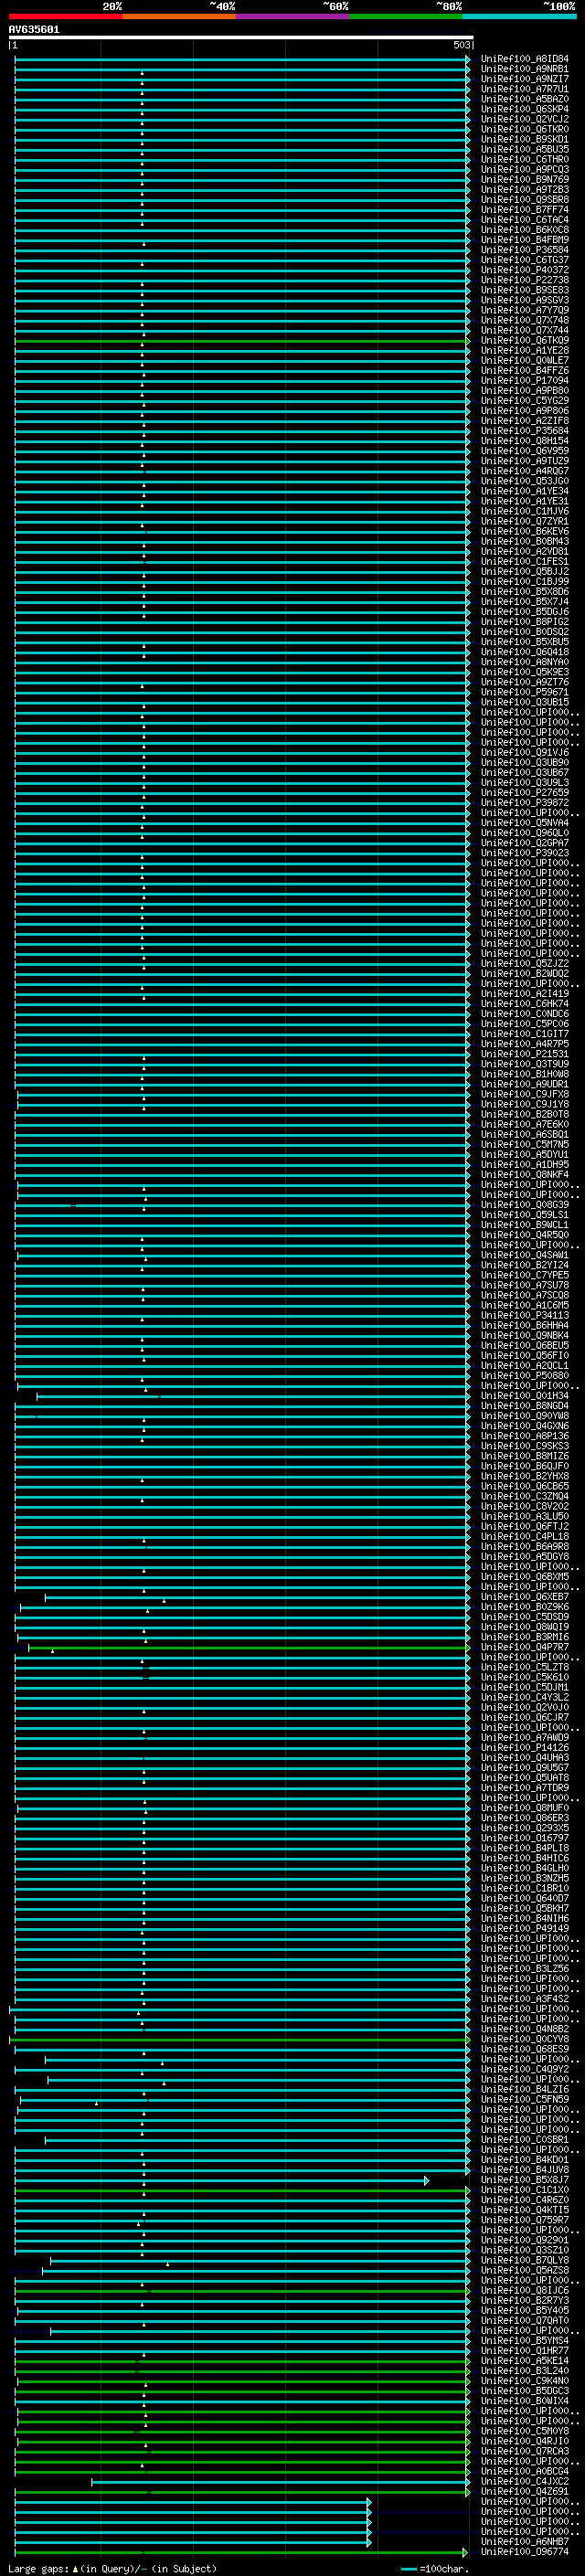Select label UniRef100_B8MIZ6
Screen dimensions: 585x2576
[x=525, y=1456]
